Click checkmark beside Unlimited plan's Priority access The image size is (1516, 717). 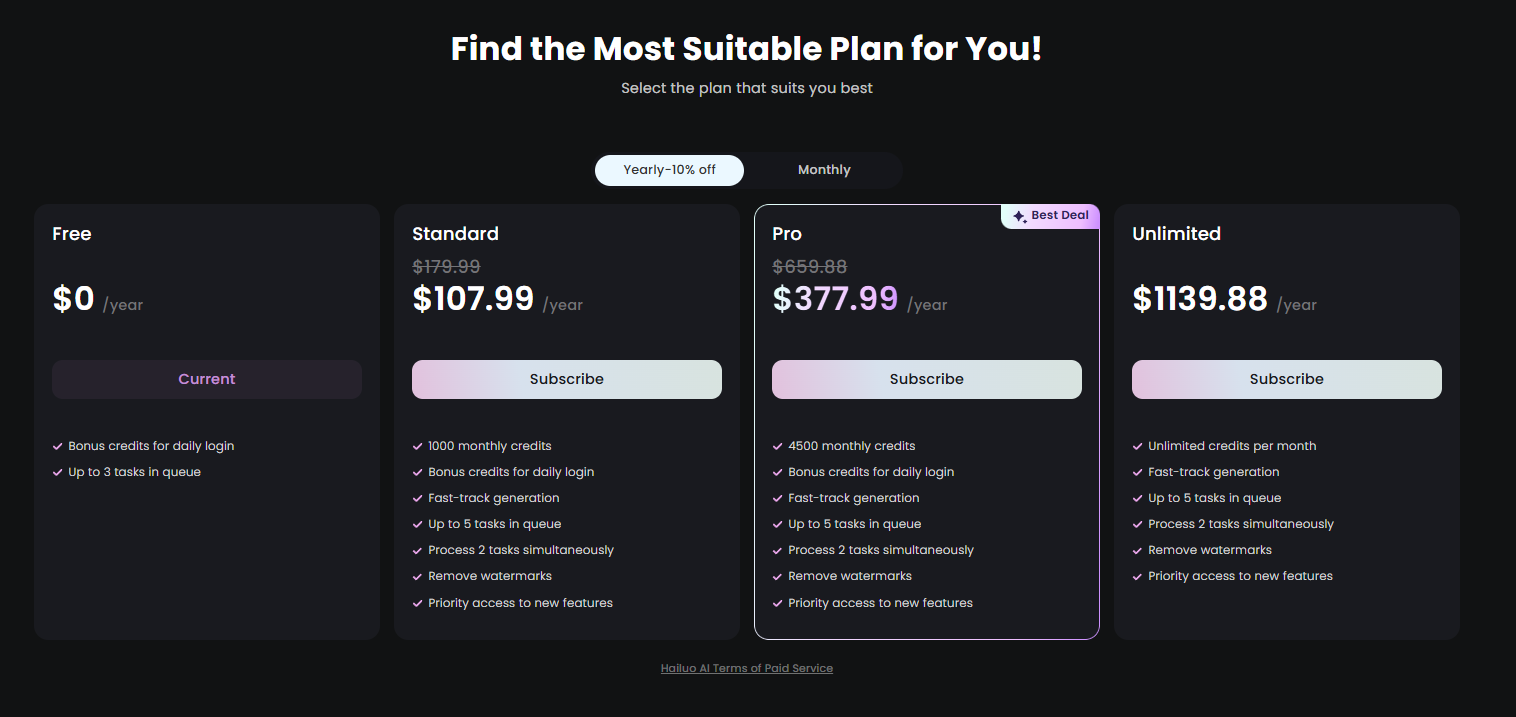click(x=1138, y=577)
